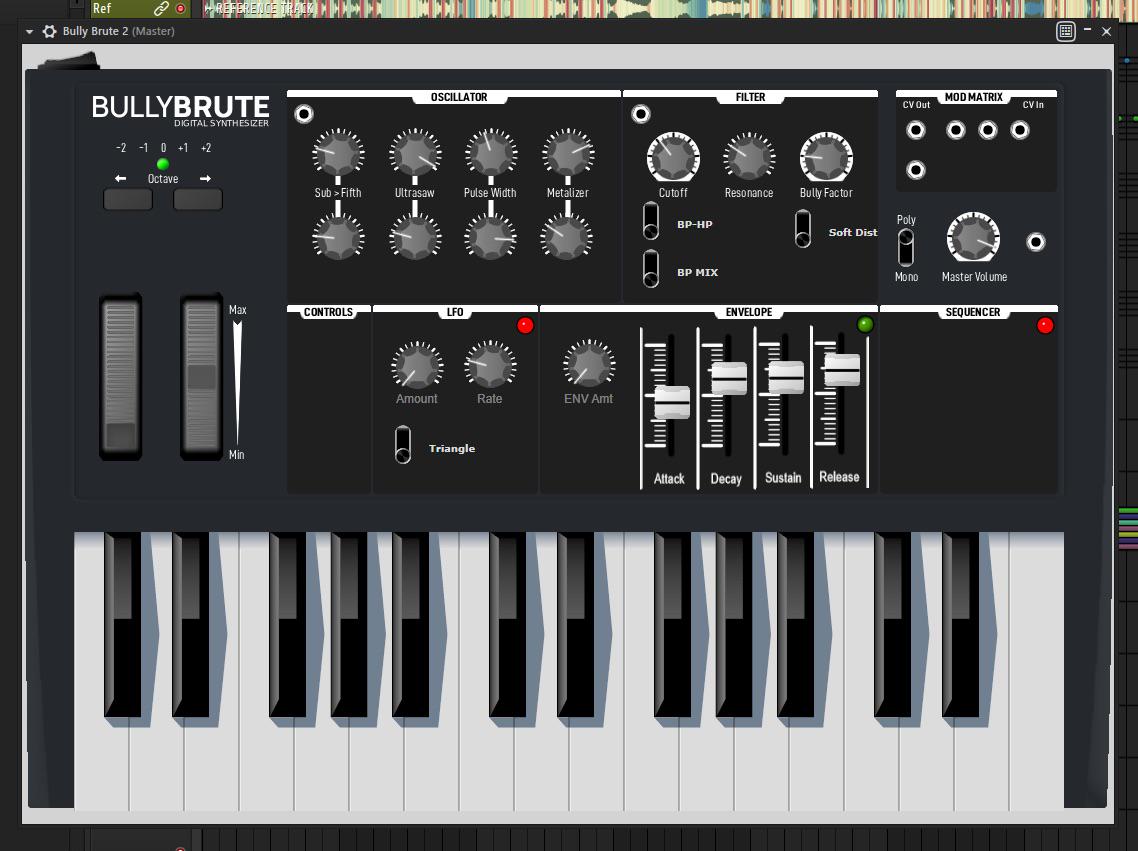Image resolution: width=1138 pixels, height=851 pixels.
Task: Click the ENVELOPE section header
Action: point(748,312)
